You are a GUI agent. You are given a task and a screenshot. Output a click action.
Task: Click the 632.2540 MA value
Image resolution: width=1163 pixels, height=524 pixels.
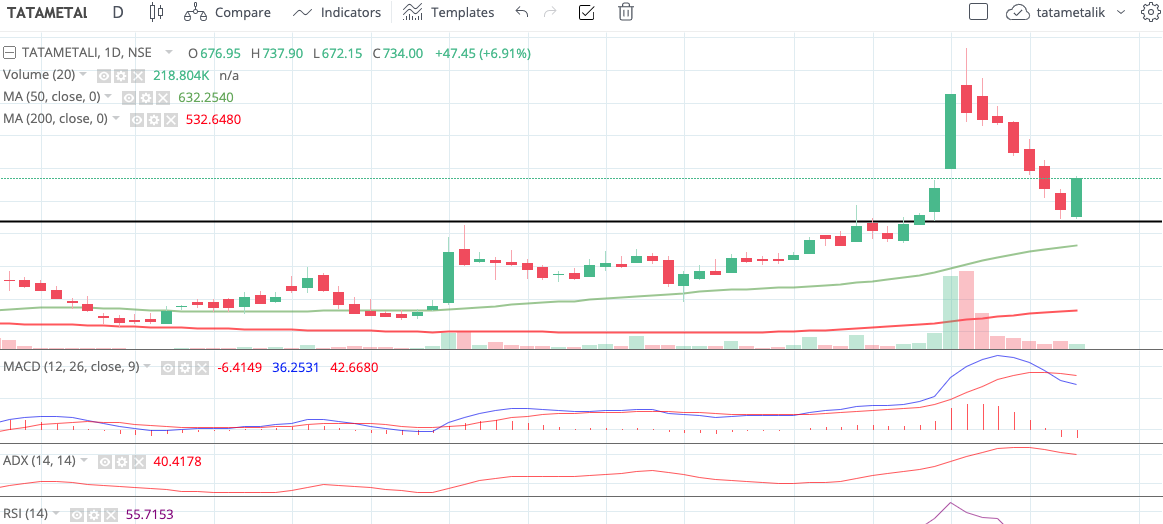pos(206,97)
